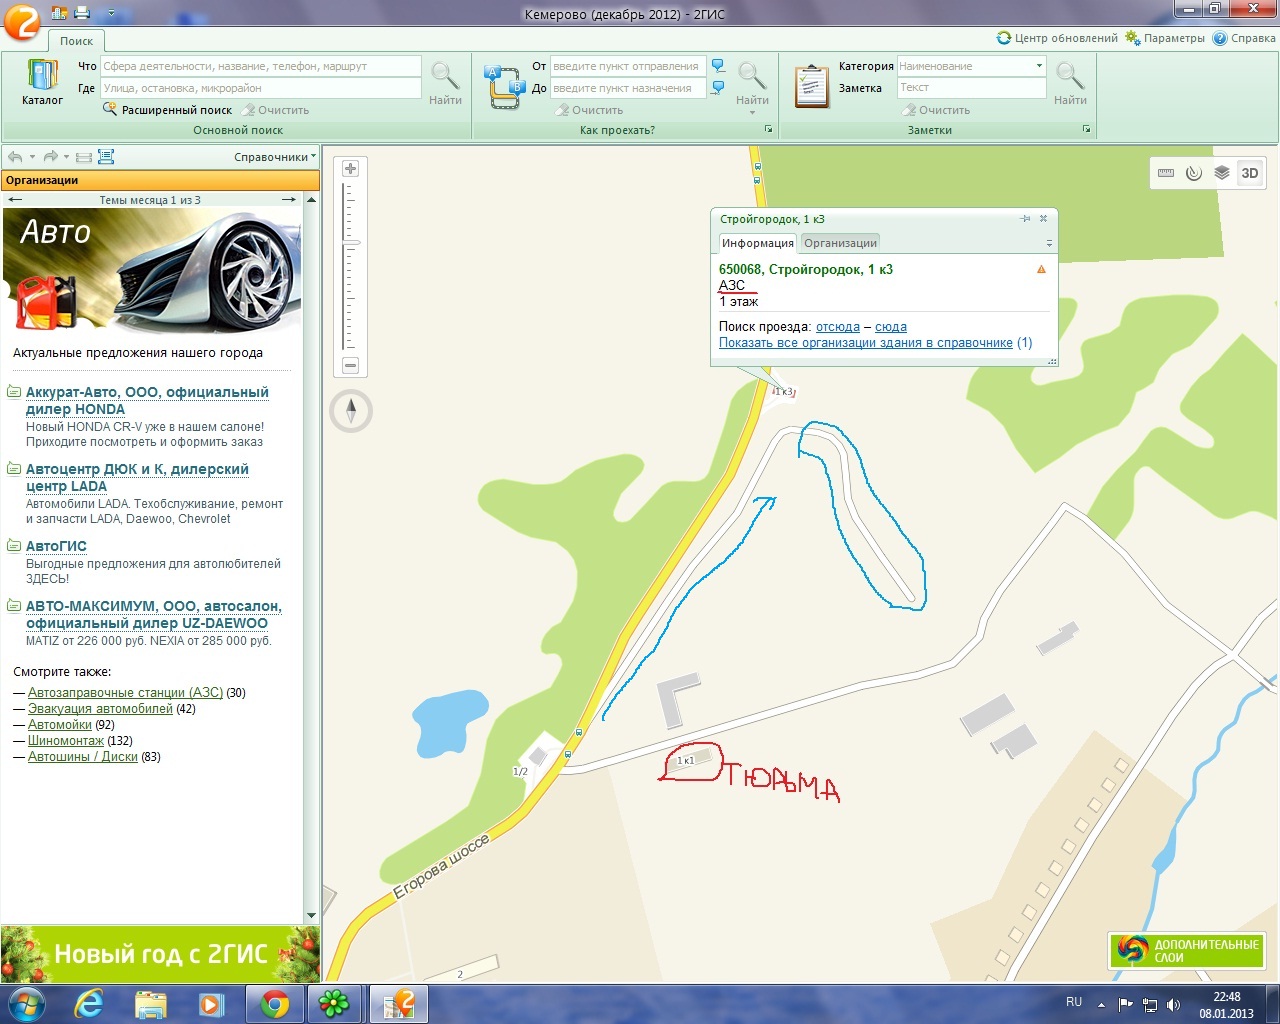Click the Расширенный поиск button
Viewport: 1280px width, 1024px height.
pos(168,109)
